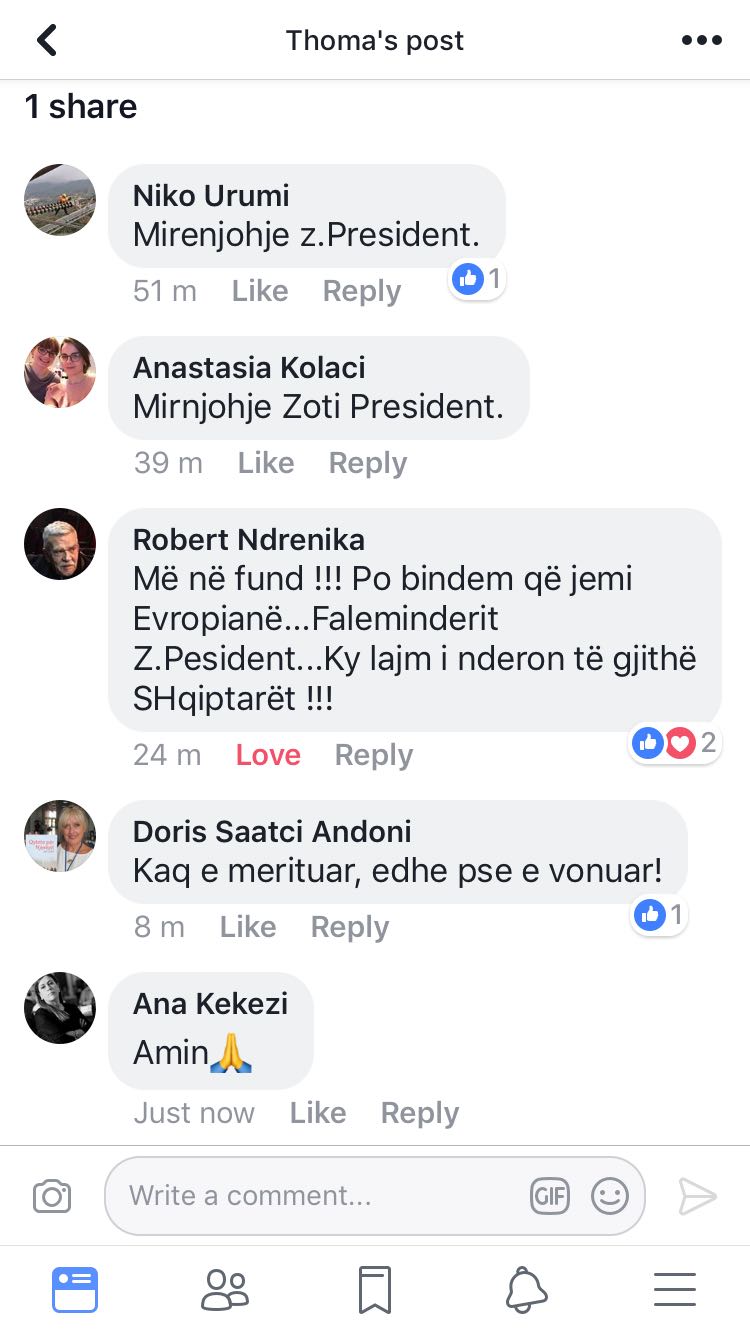Open the hamburger menu icon
The width and height of the screenshot is (750, 1334).
(x=675, y=1289)
